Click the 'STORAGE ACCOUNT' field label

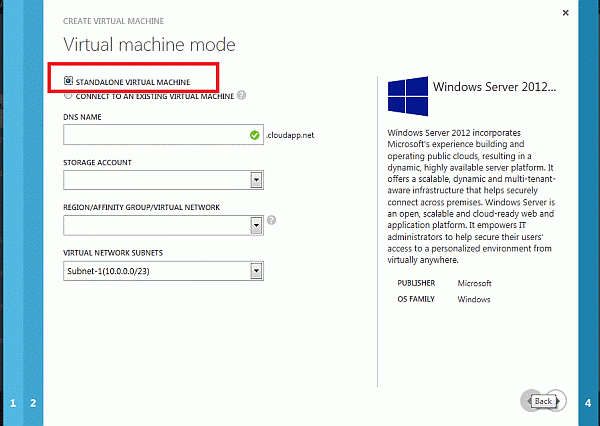[97, 163]
